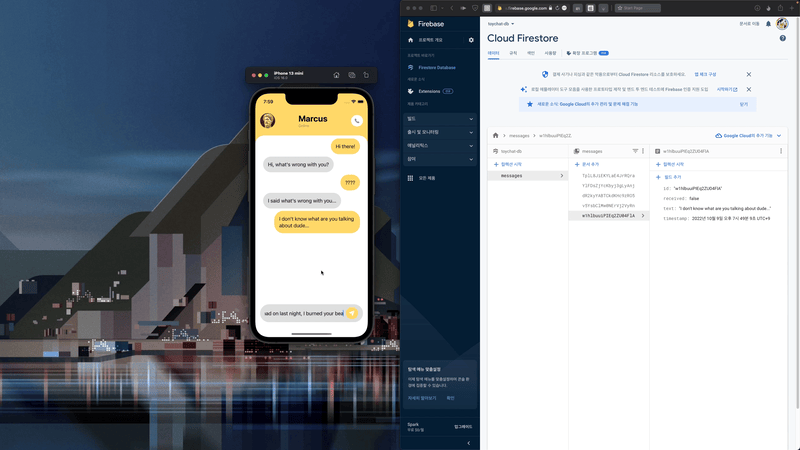Open the user account avatar
The image size is (800, 450).
(x=782, y=23)
